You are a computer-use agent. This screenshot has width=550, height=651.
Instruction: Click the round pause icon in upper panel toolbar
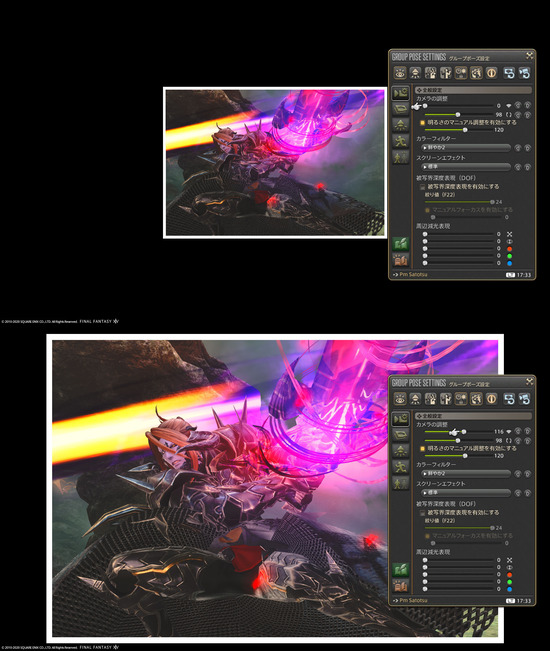pyautogui.click(x=491, y=73)
